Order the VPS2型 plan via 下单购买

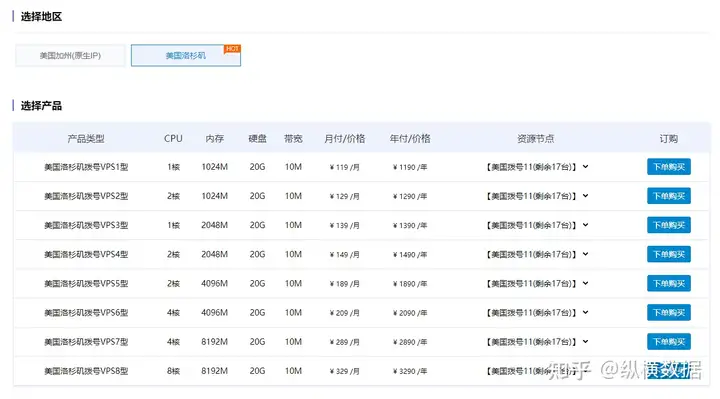[669, 196]
